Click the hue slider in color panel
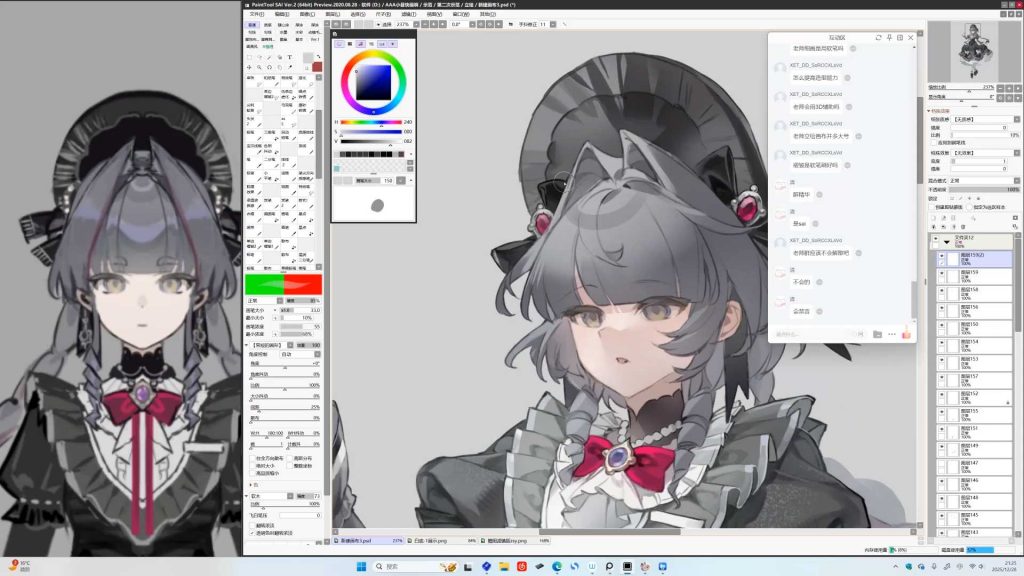Screen dimensions: 1024x576 [x=370, y=122]
